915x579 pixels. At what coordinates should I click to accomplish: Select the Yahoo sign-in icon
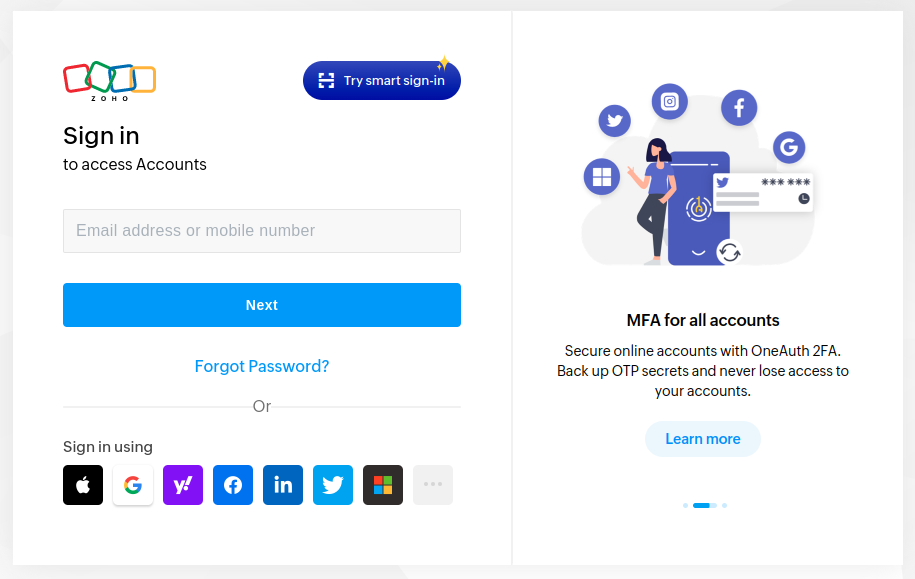[x=183, y=485]
